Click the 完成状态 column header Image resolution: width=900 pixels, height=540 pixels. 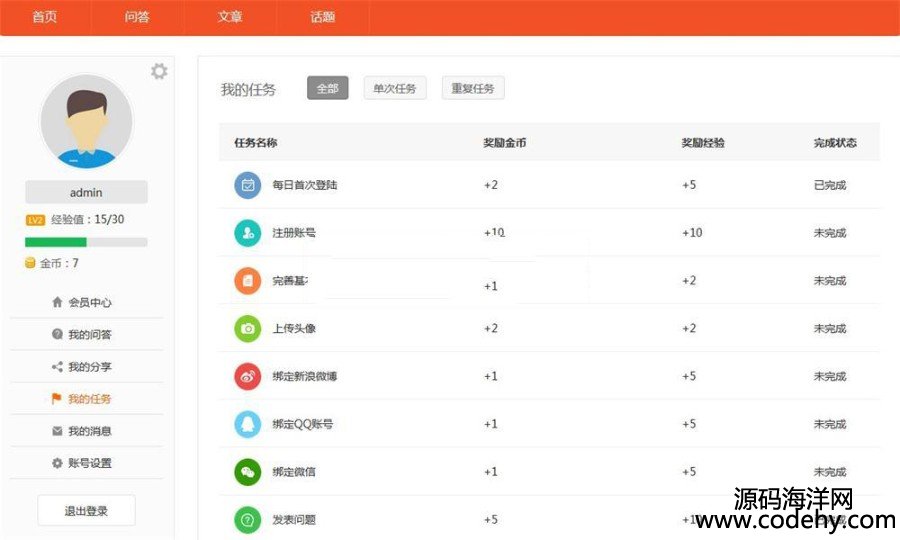click(x=835, y=142)
